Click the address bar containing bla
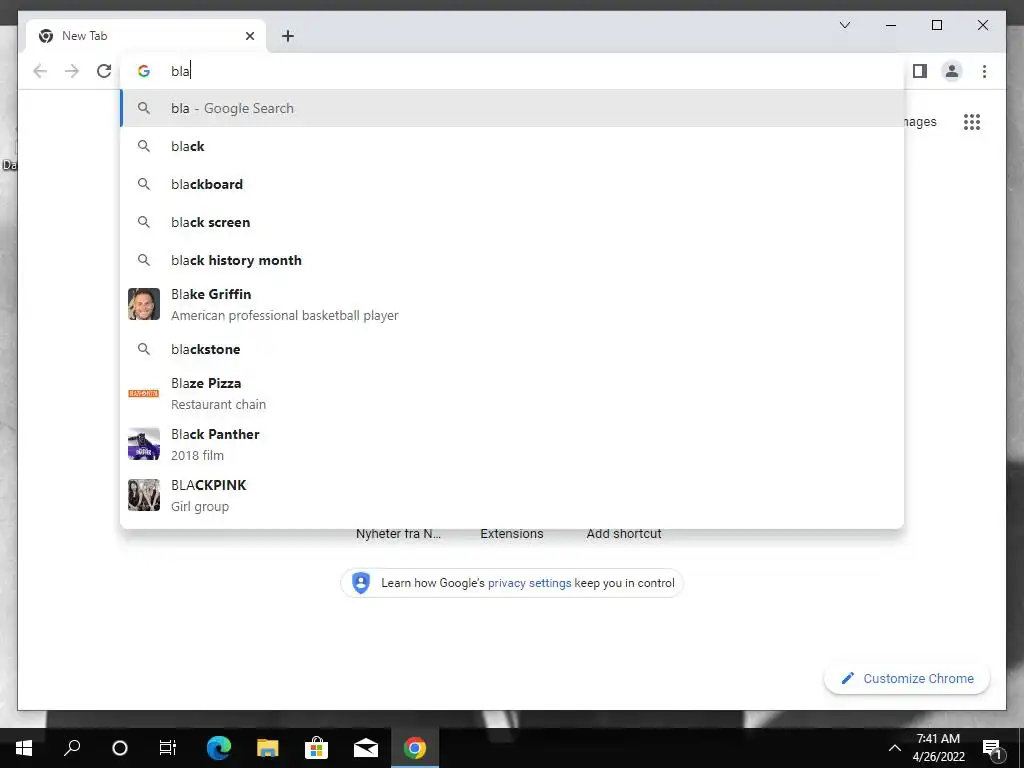Image resolution: width=1024 pixels, height=768 pixels. coord(512,71)
